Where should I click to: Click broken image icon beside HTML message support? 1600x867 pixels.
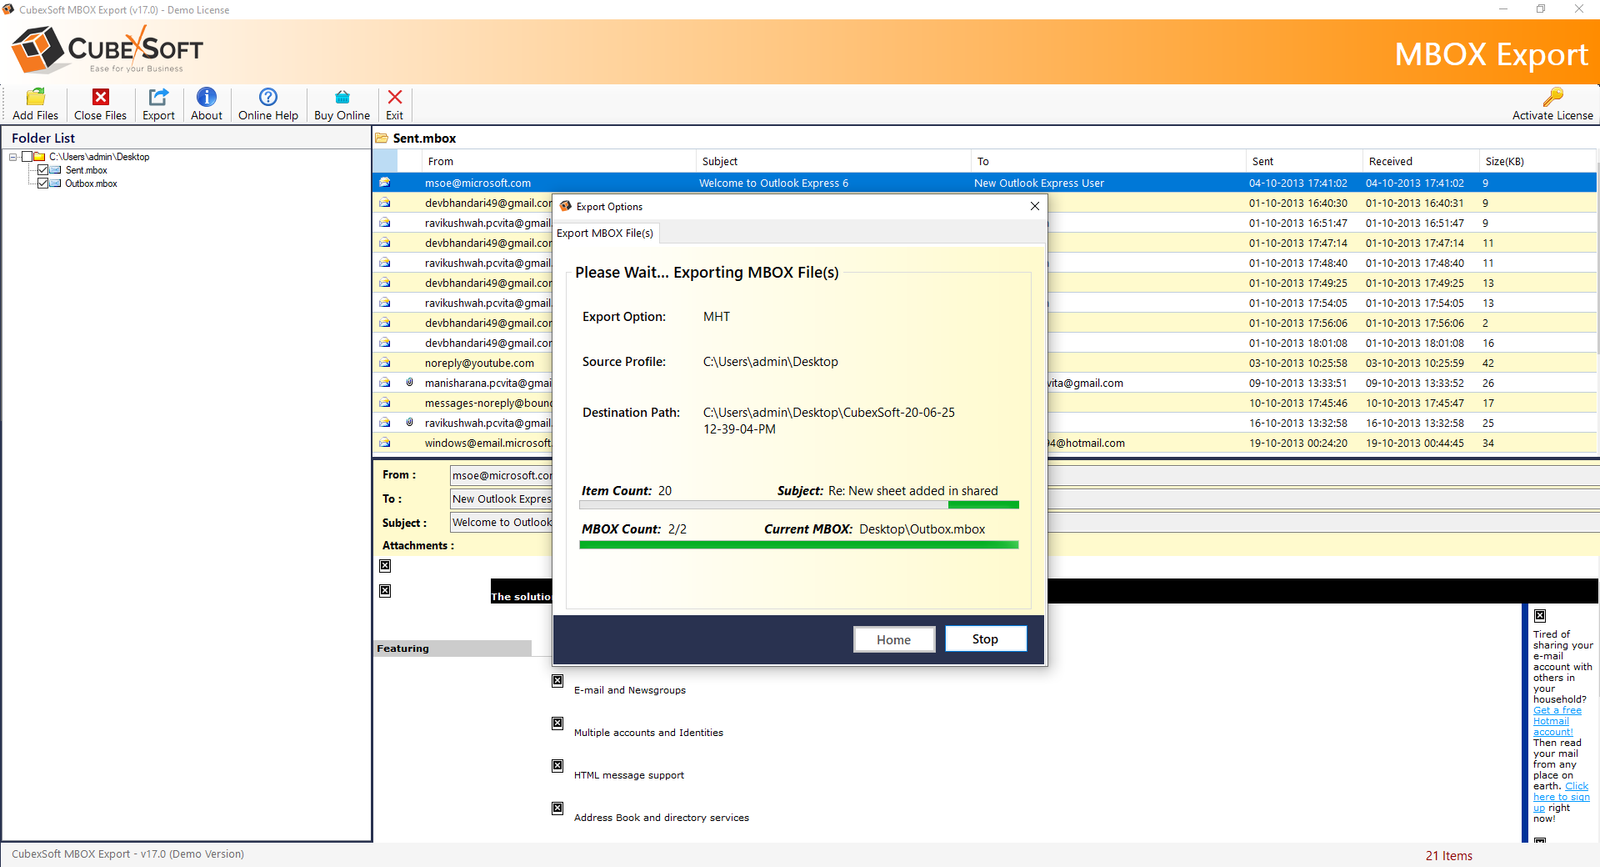(x=558, y=766)
